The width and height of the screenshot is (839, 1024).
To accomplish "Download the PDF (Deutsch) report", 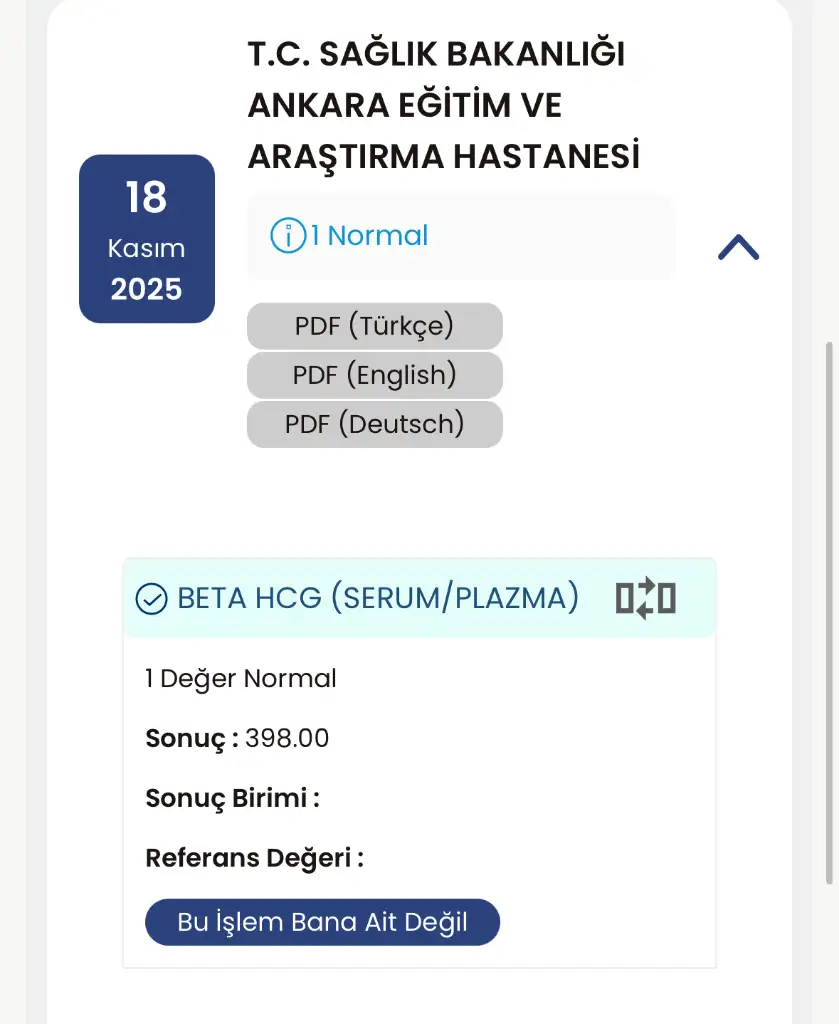I will click(x=374, y=424).
